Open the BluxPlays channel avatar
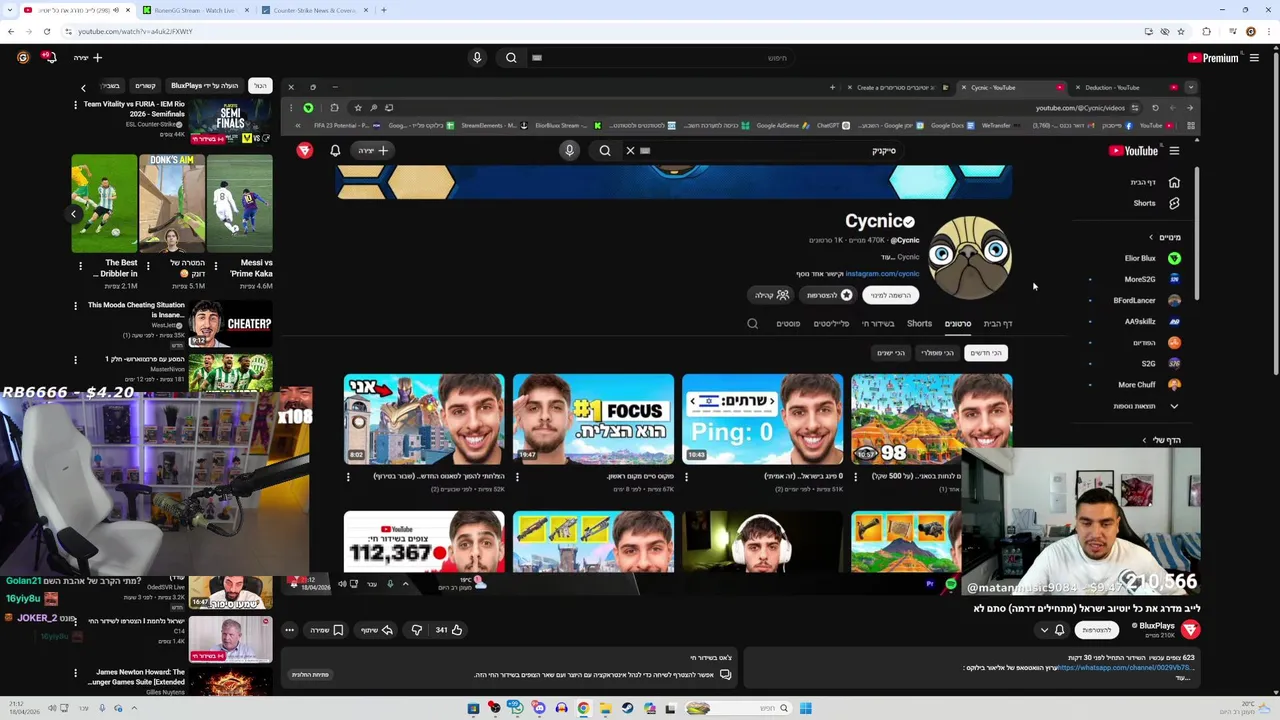 [1190, 629]
